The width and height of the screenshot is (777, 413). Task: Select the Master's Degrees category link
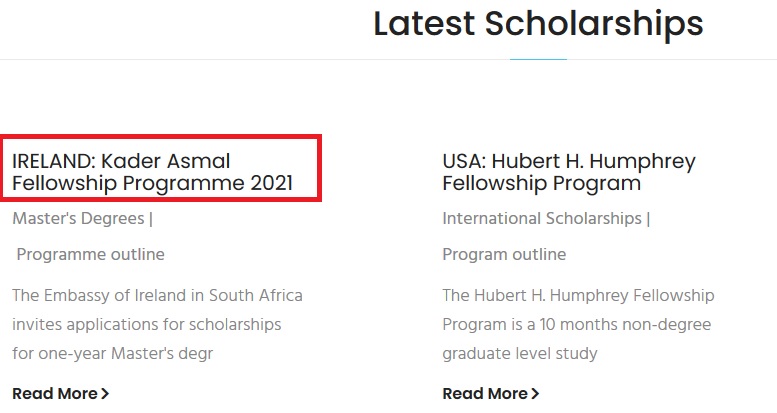coord(79,218)
